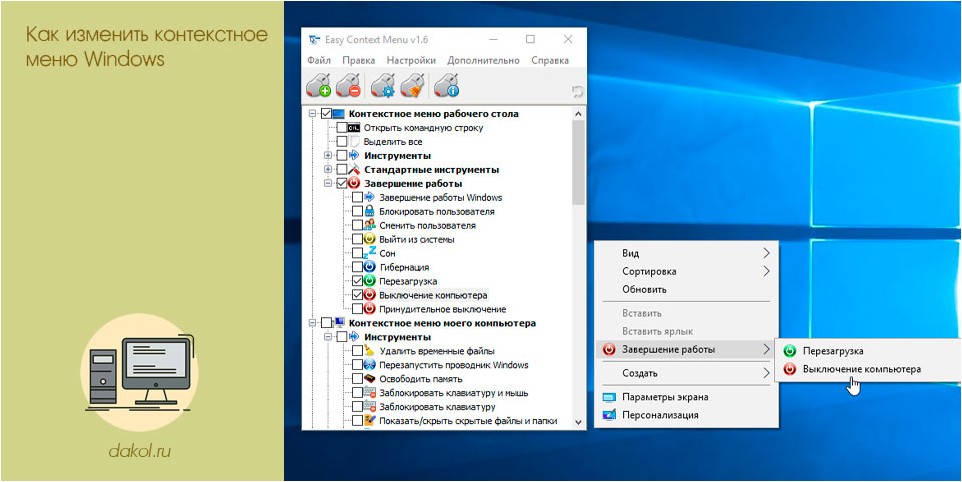Choose Перезагрузка in the context submenu
962x482 pixels.
pos(868,351)
